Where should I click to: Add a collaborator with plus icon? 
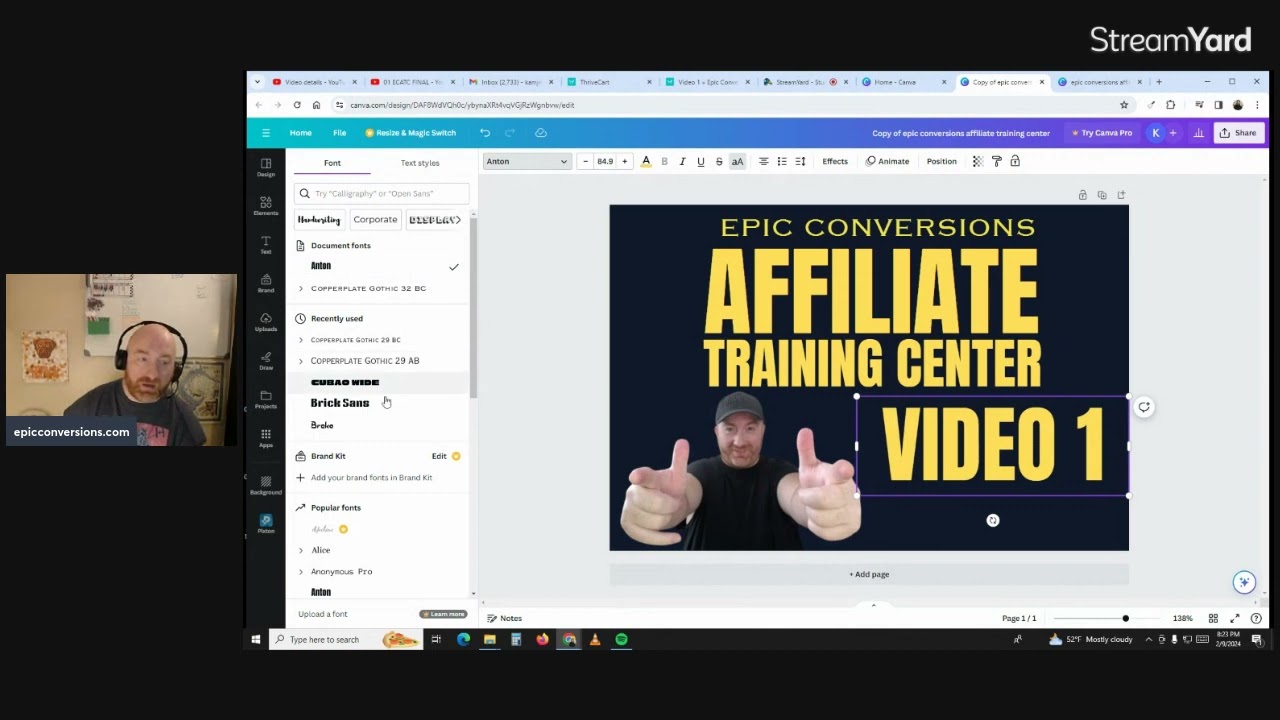[1173, 133]
